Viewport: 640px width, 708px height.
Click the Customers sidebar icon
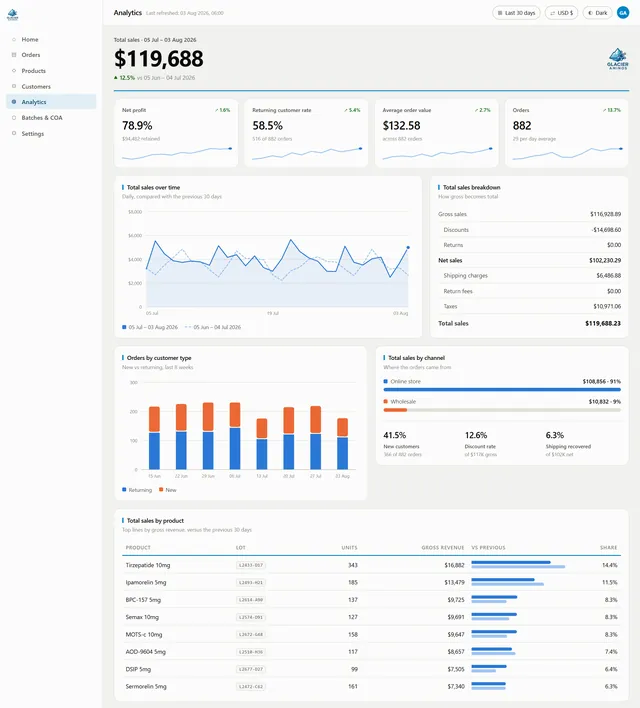point(14,86)
